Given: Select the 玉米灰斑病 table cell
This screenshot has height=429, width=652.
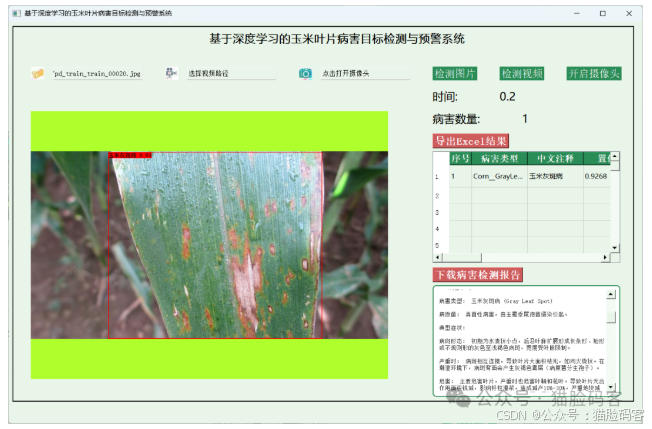Looking at the screenshot, I should (x=556, y=176).
